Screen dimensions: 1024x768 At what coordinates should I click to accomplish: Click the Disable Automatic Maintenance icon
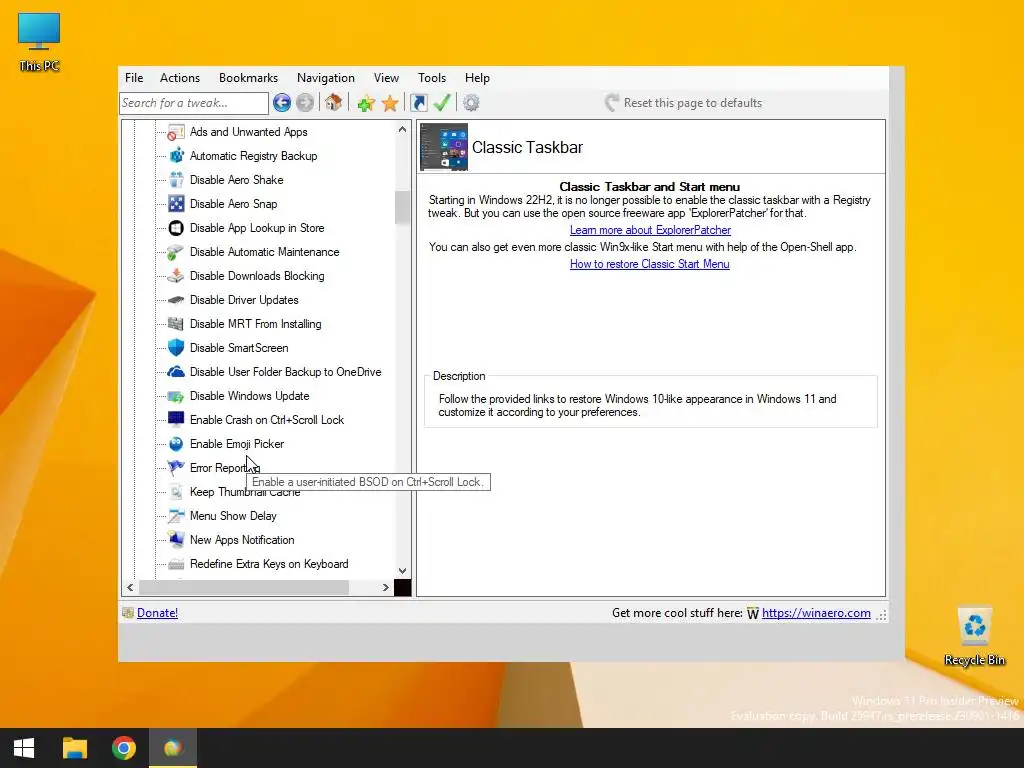(176, 252)
